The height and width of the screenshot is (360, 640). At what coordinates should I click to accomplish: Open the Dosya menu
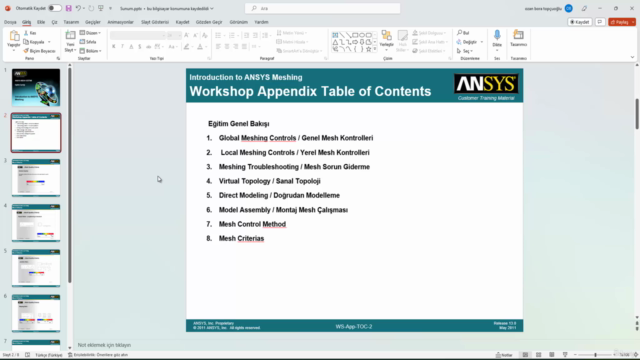[10, 22]
